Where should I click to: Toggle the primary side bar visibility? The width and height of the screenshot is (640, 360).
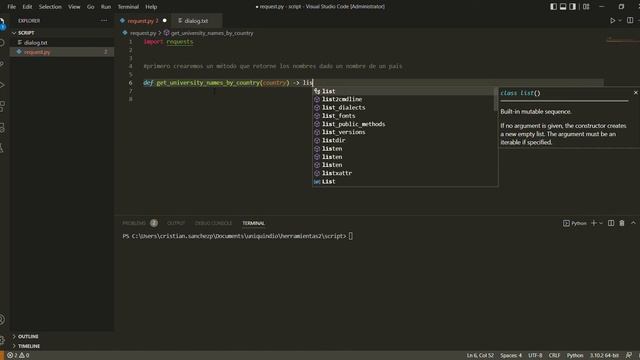coord(553,7)
